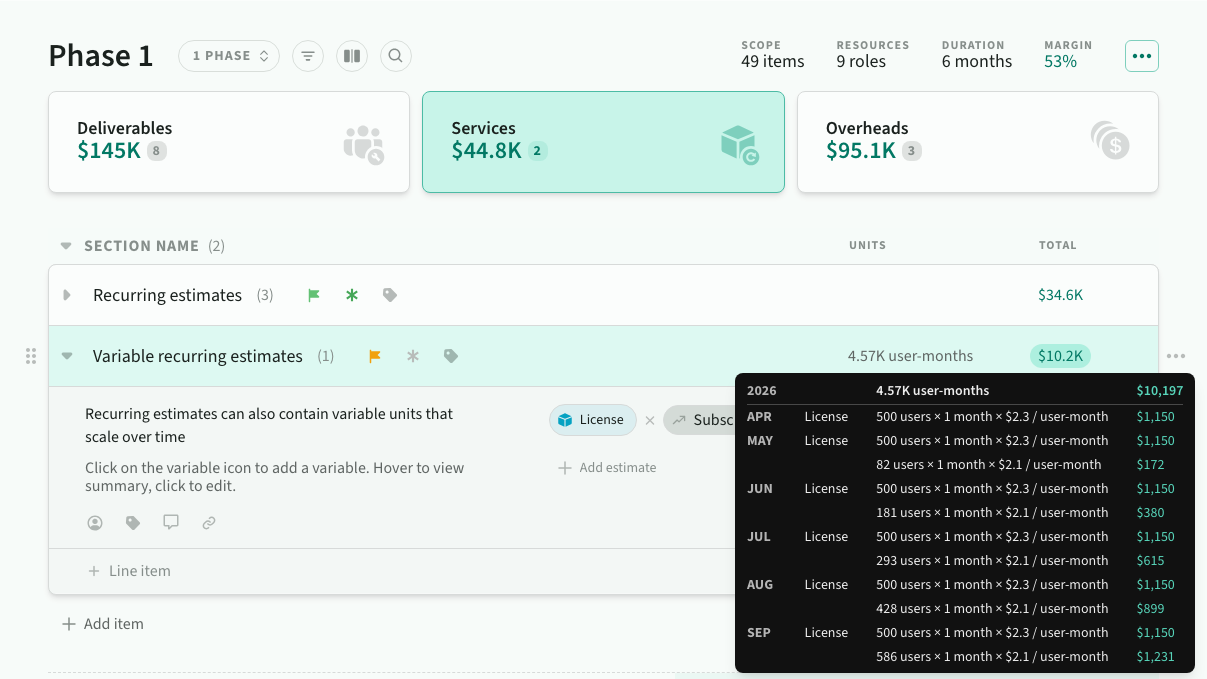Click the tag icon on Recurring estimates row
This screenshot has width=1207, height=679.
coord(390,295)
